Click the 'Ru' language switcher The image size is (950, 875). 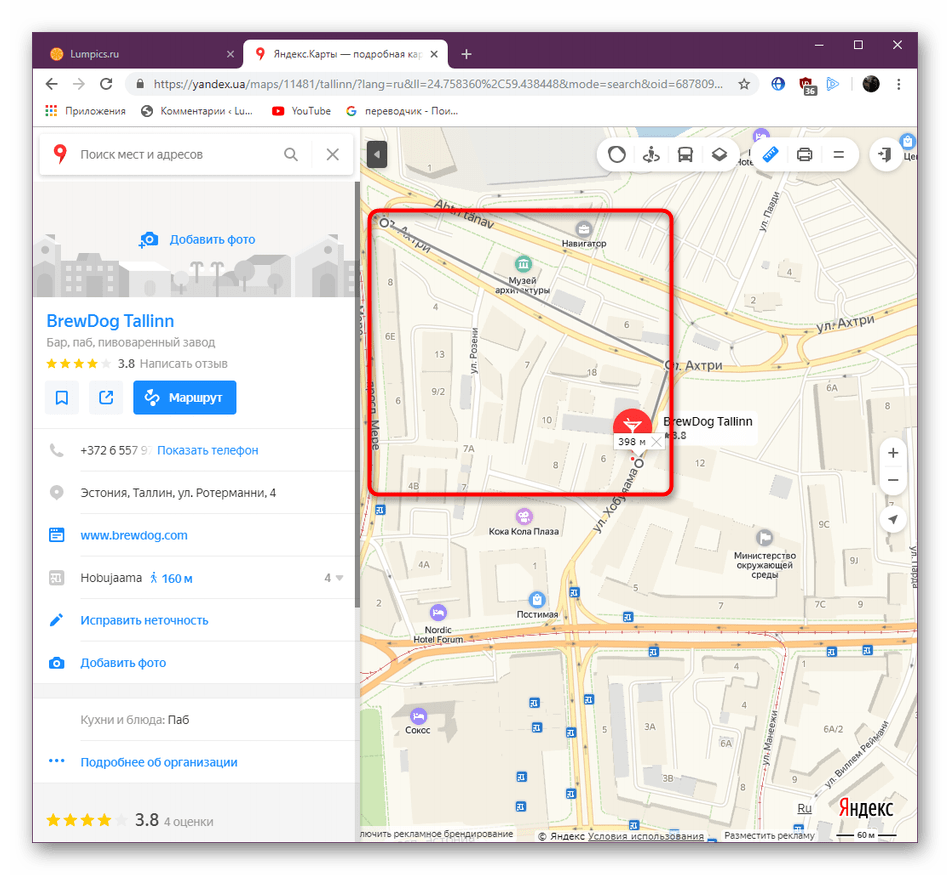click(x=804, y=808)
